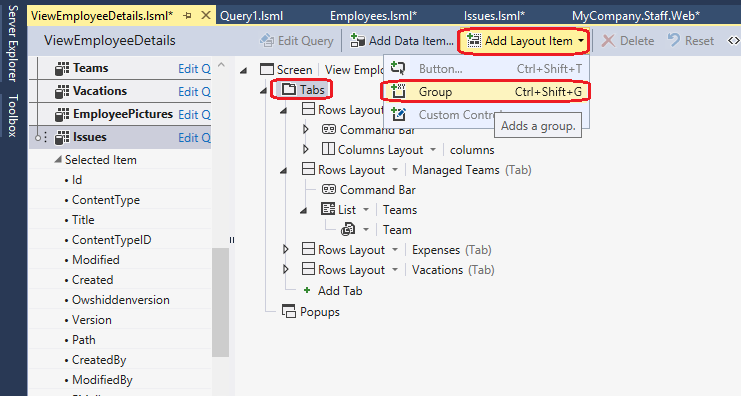Click the Teams query icon
This screenshot has width=741, height=396.
click(62, 69)
